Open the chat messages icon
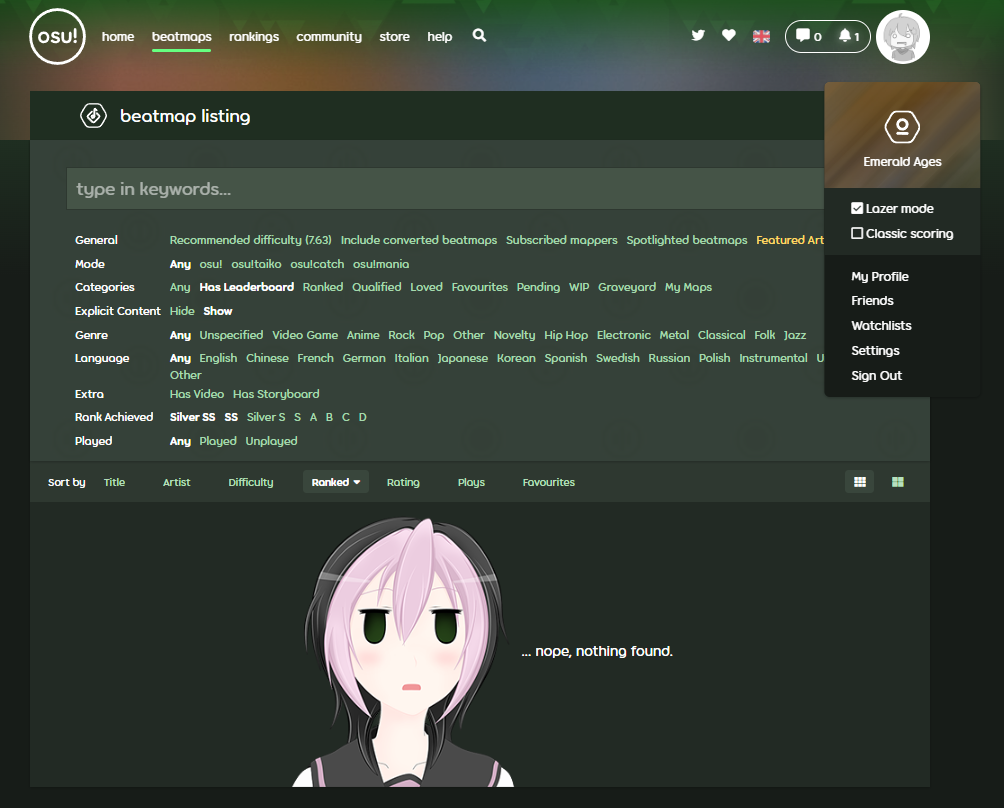The image size is (1004, 808). 808,36
